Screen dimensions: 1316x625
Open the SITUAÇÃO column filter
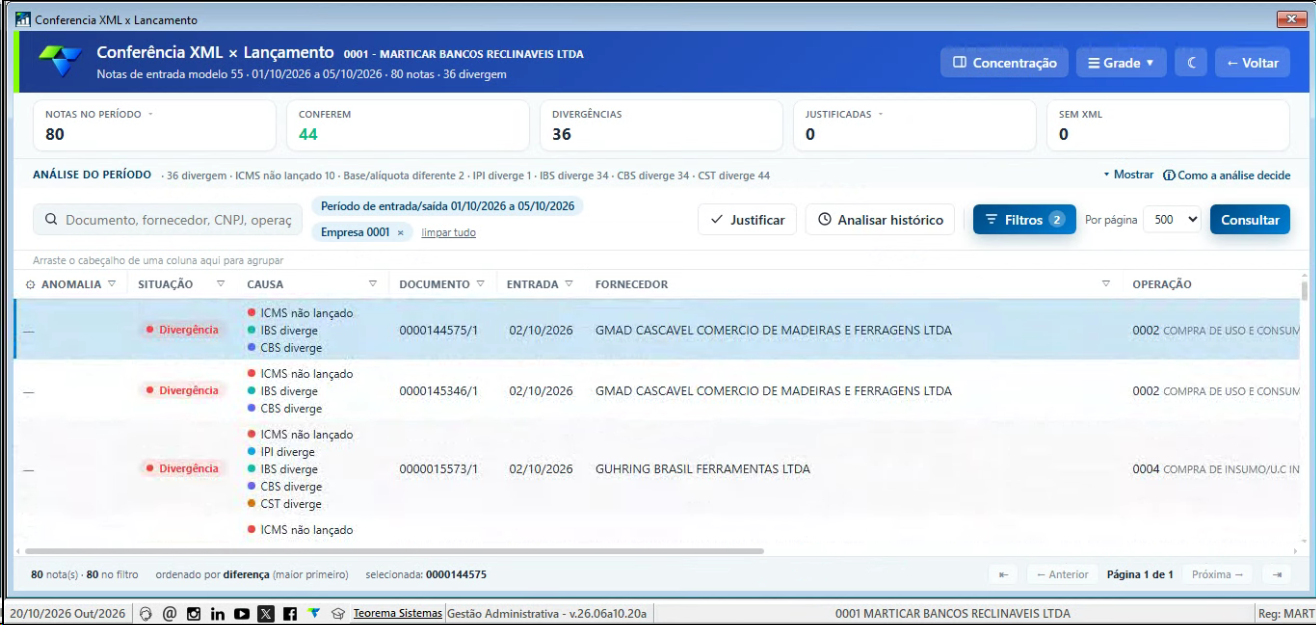tap(221, 284)
